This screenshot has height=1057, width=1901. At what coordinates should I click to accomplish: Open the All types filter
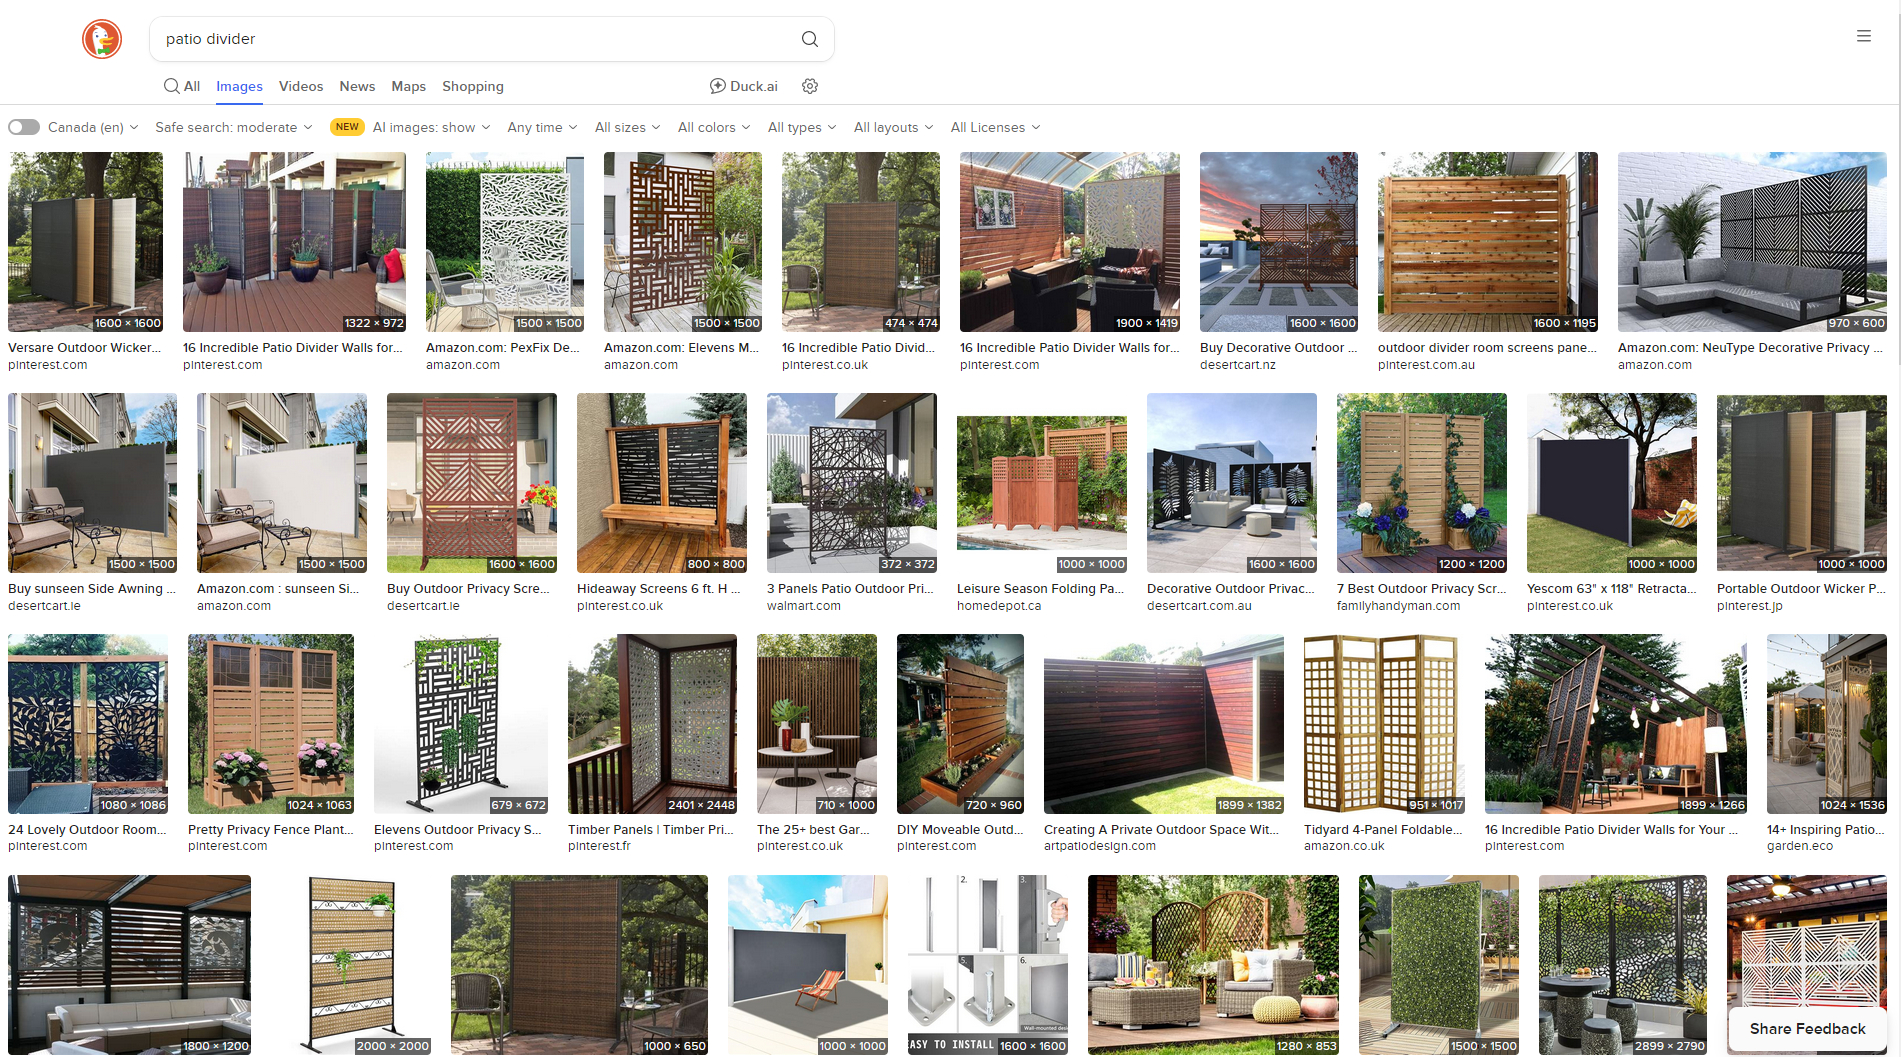802,127
